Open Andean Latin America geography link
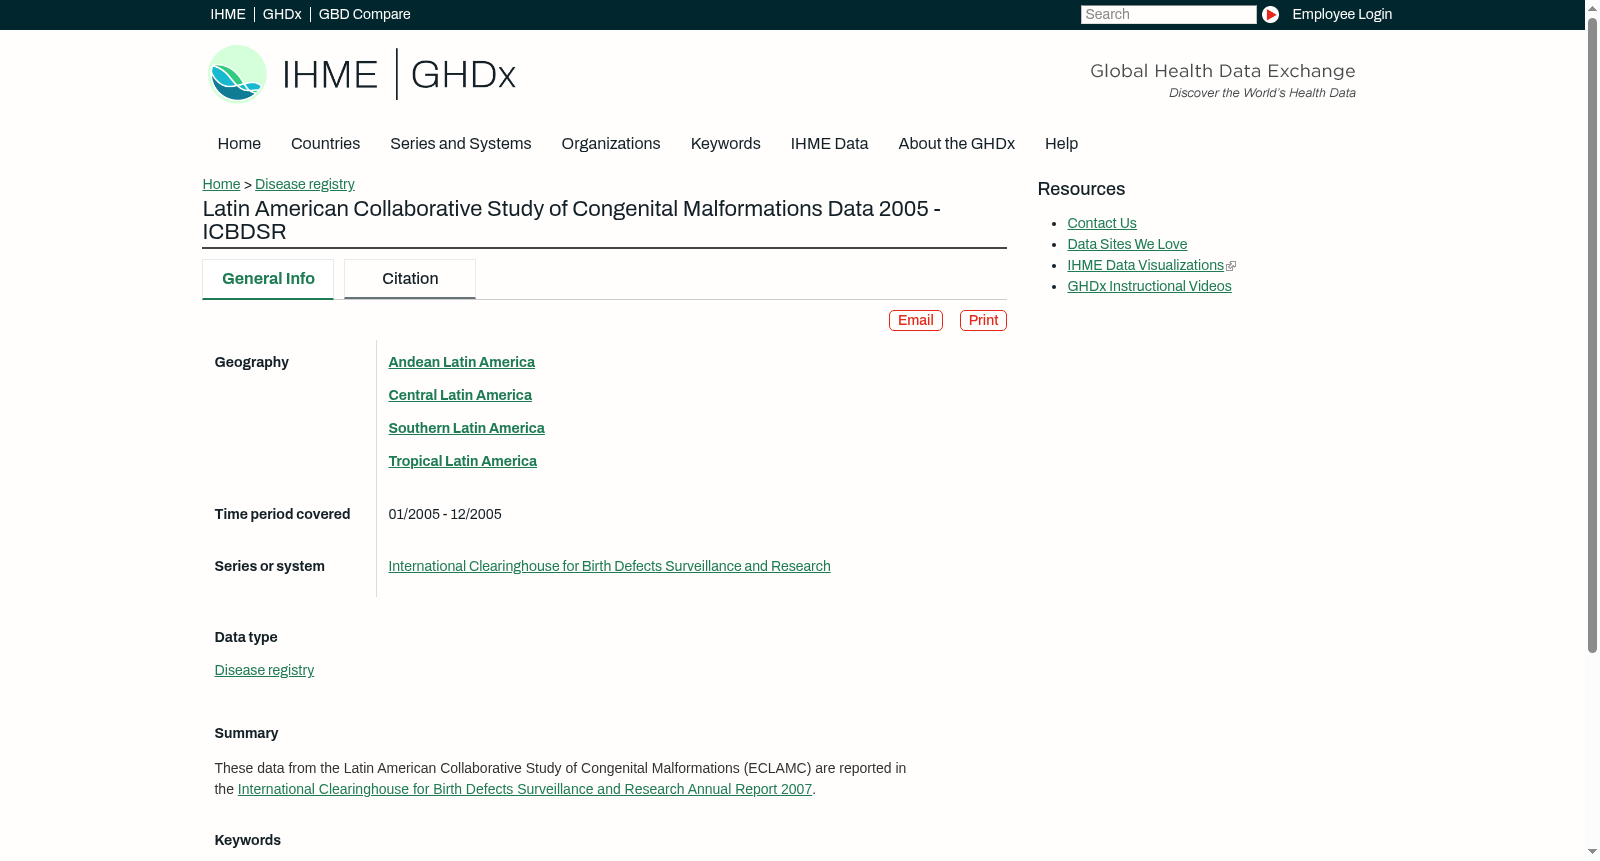 pos(462,362)
